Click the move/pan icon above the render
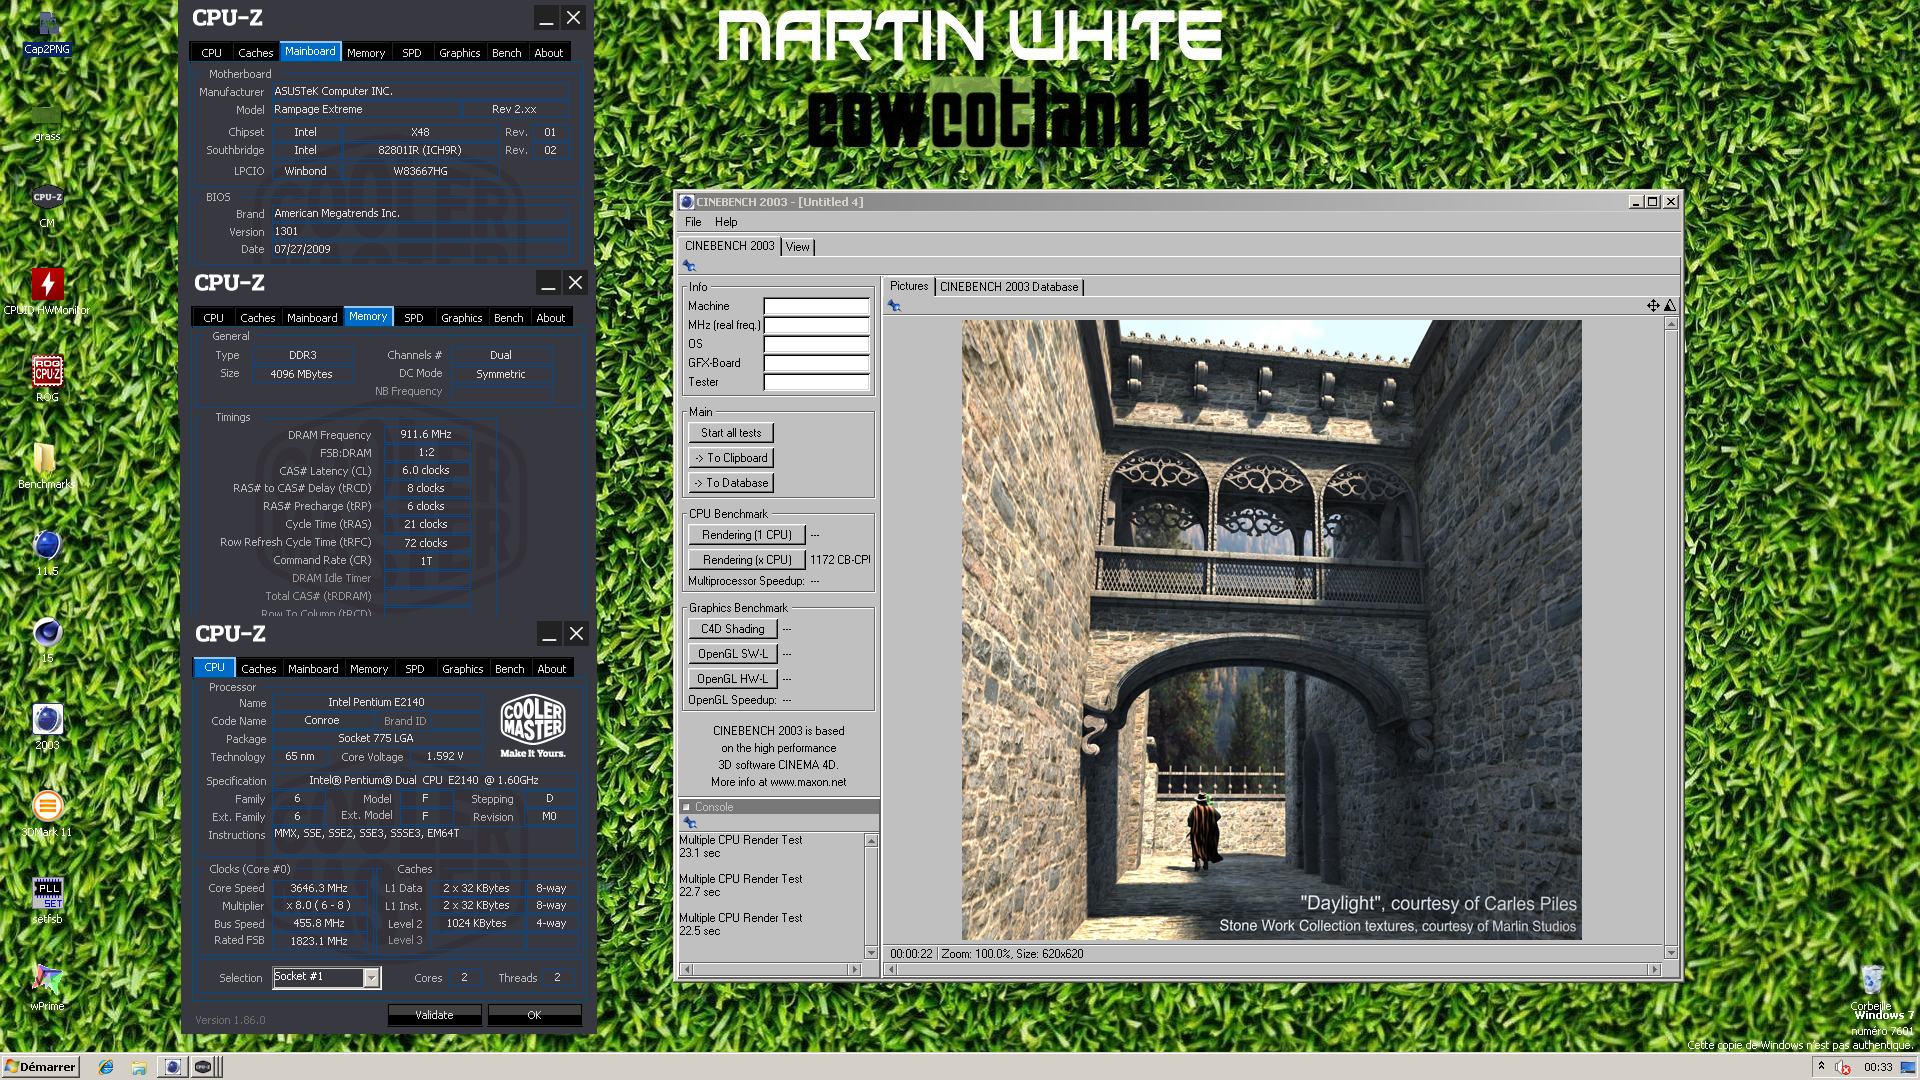The height and width of the screenshot is (1080, 1920). point(1653,306)
